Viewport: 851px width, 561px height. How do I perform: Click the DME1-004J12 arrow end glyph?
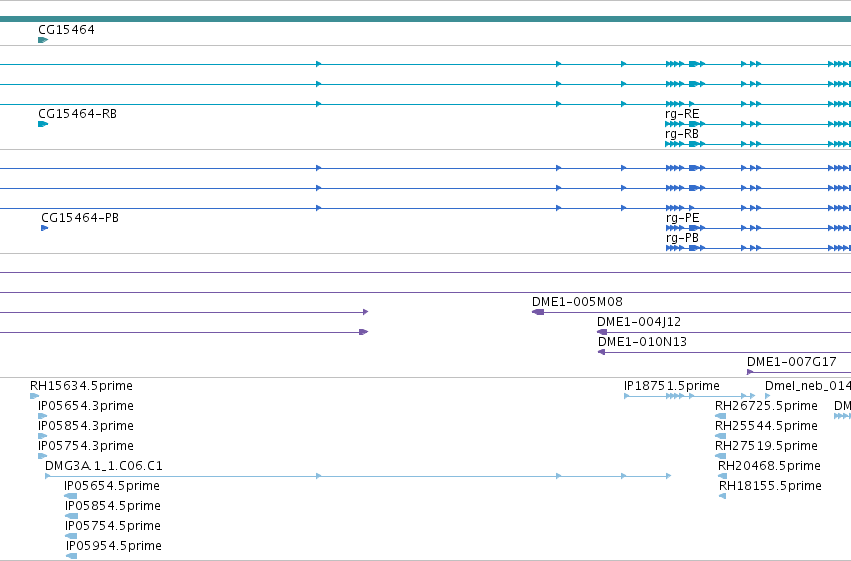pyautogui.click(x=602, y=332)
